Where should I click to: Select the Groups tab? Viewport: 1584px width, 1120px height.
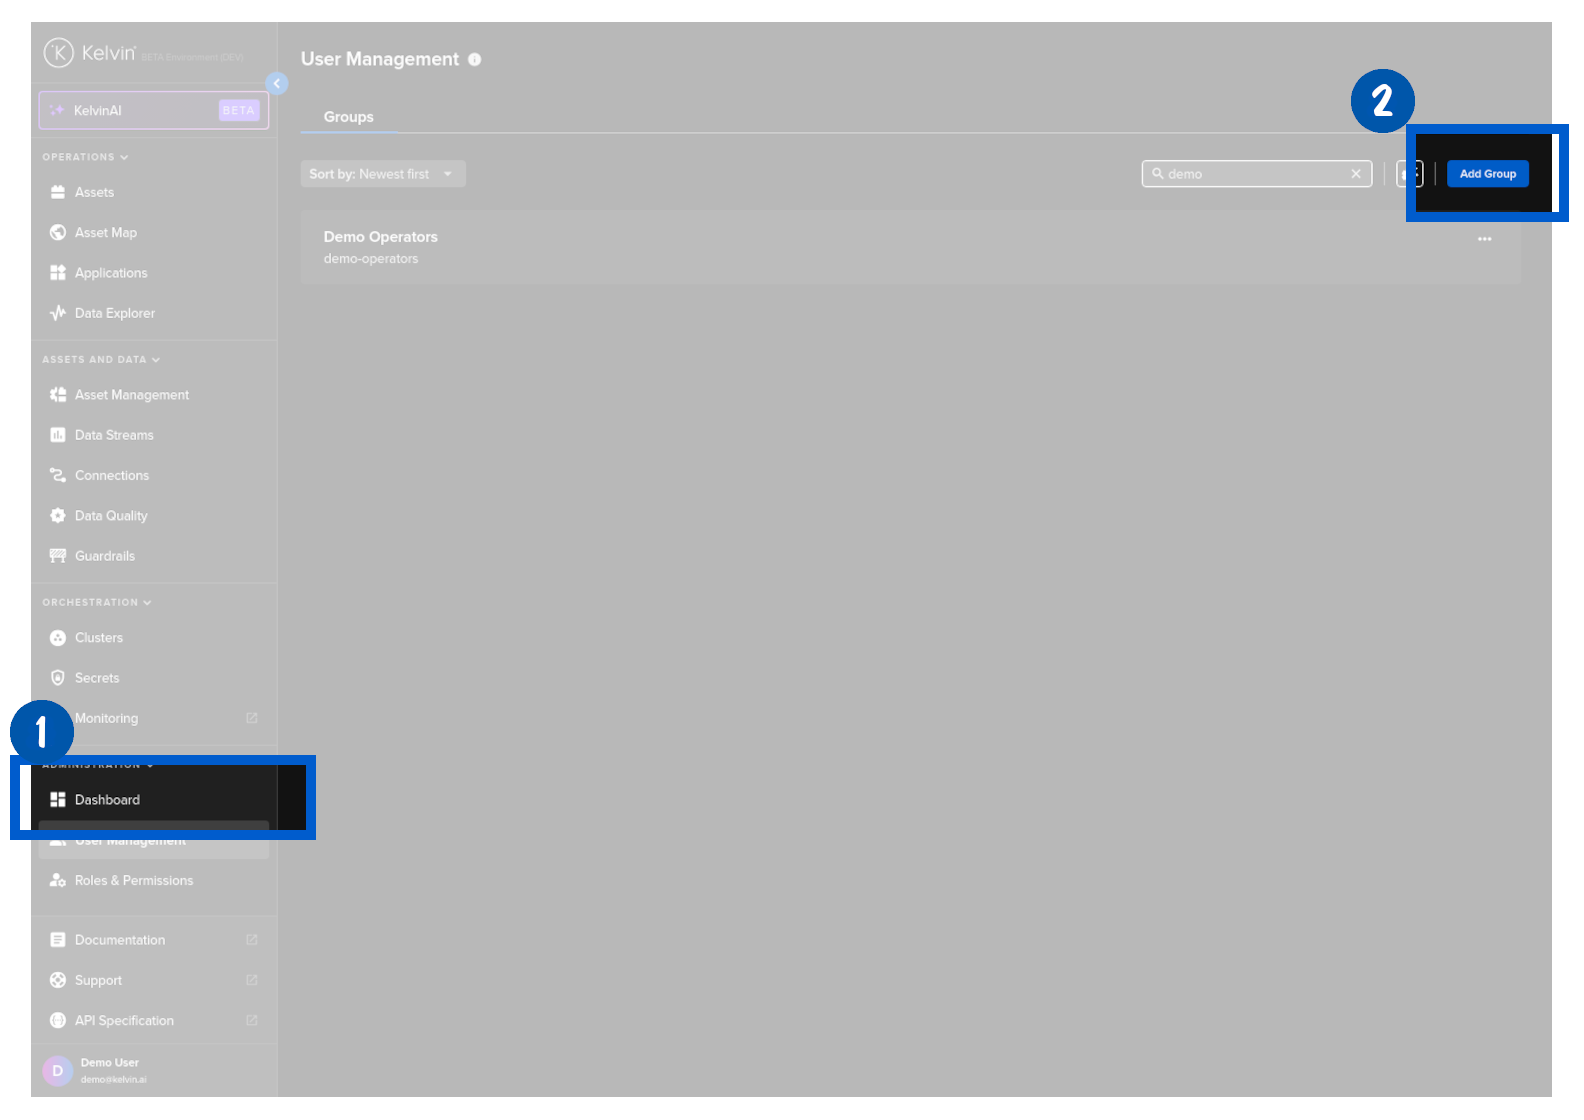coord(348,117)
